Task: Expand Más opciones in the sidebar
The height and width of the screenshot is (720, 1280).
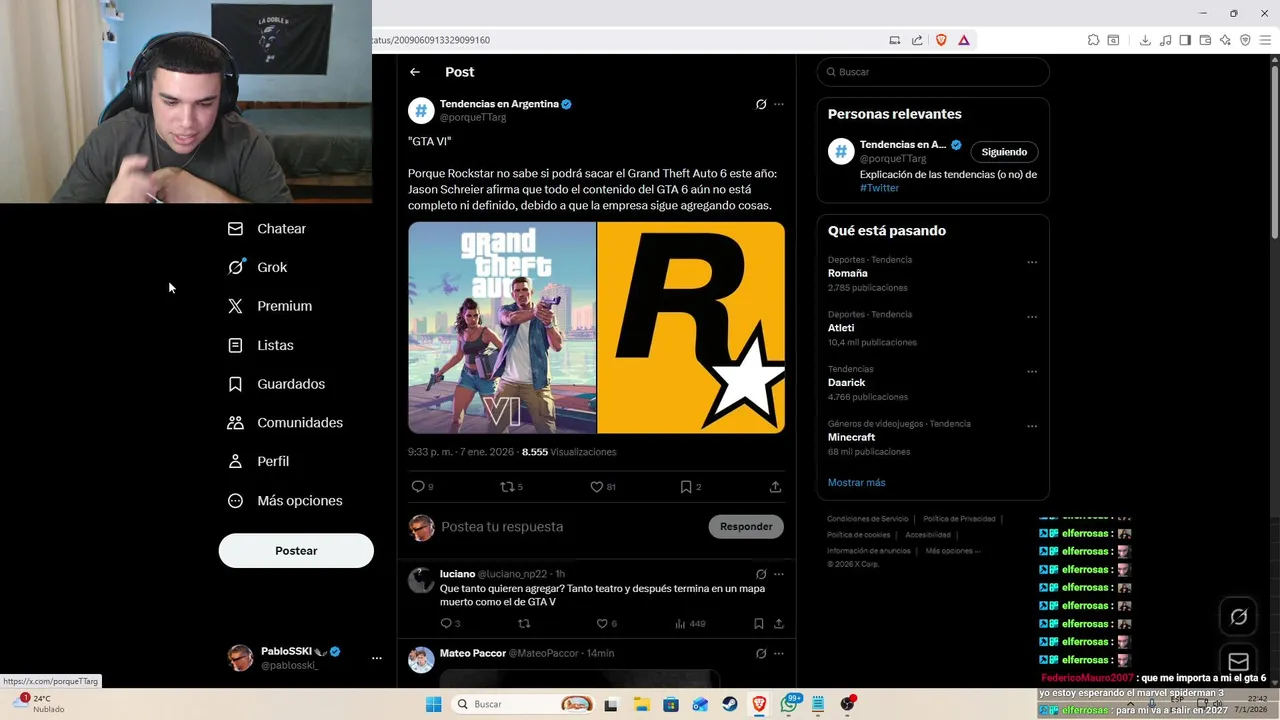Action: coord(285,501)
